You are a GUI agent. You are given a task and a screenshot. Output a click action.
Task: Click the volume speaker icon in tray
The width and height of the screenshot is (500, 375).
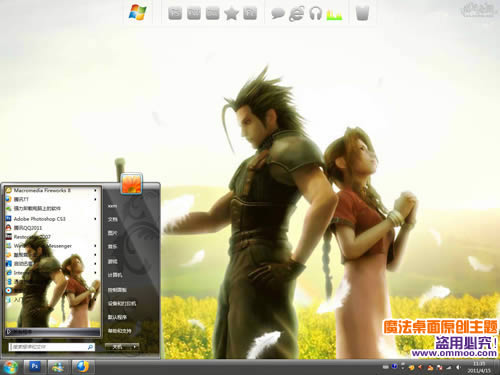pos(458,367)
